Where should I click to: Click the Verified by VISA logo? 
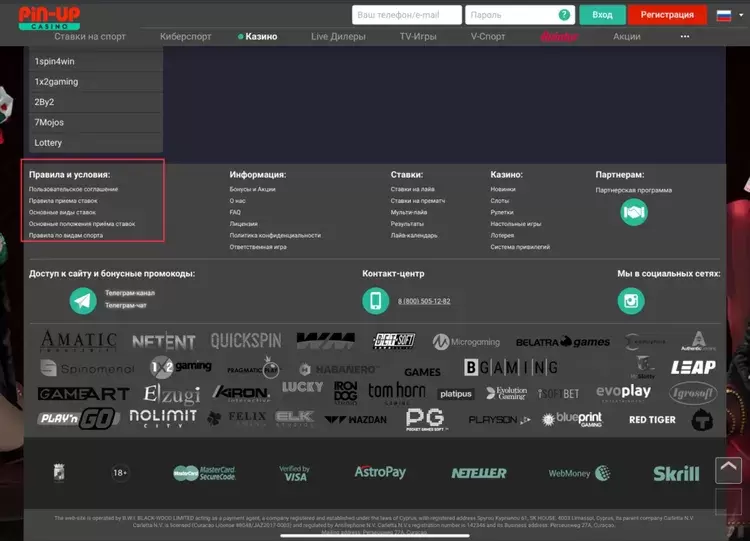(295, 473)
